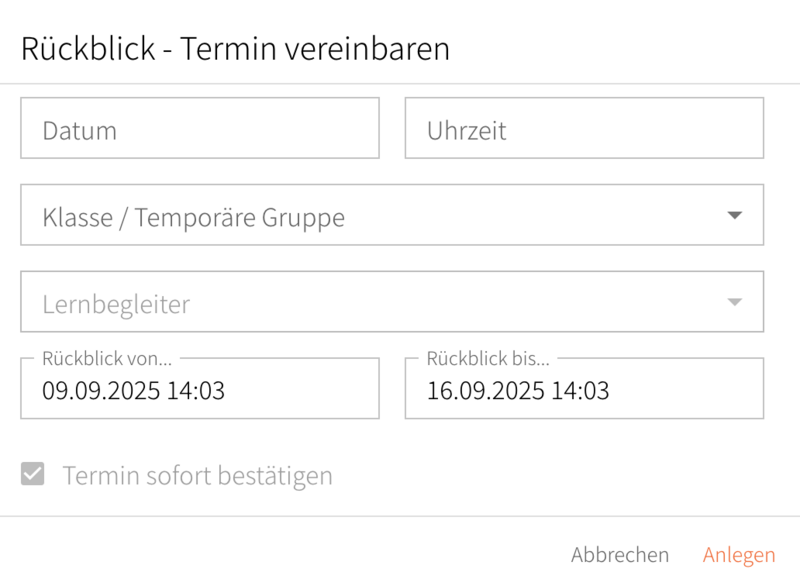800x586 pixels.
Task: Confirm with the Anlegen button
Action: coord(739,555)
